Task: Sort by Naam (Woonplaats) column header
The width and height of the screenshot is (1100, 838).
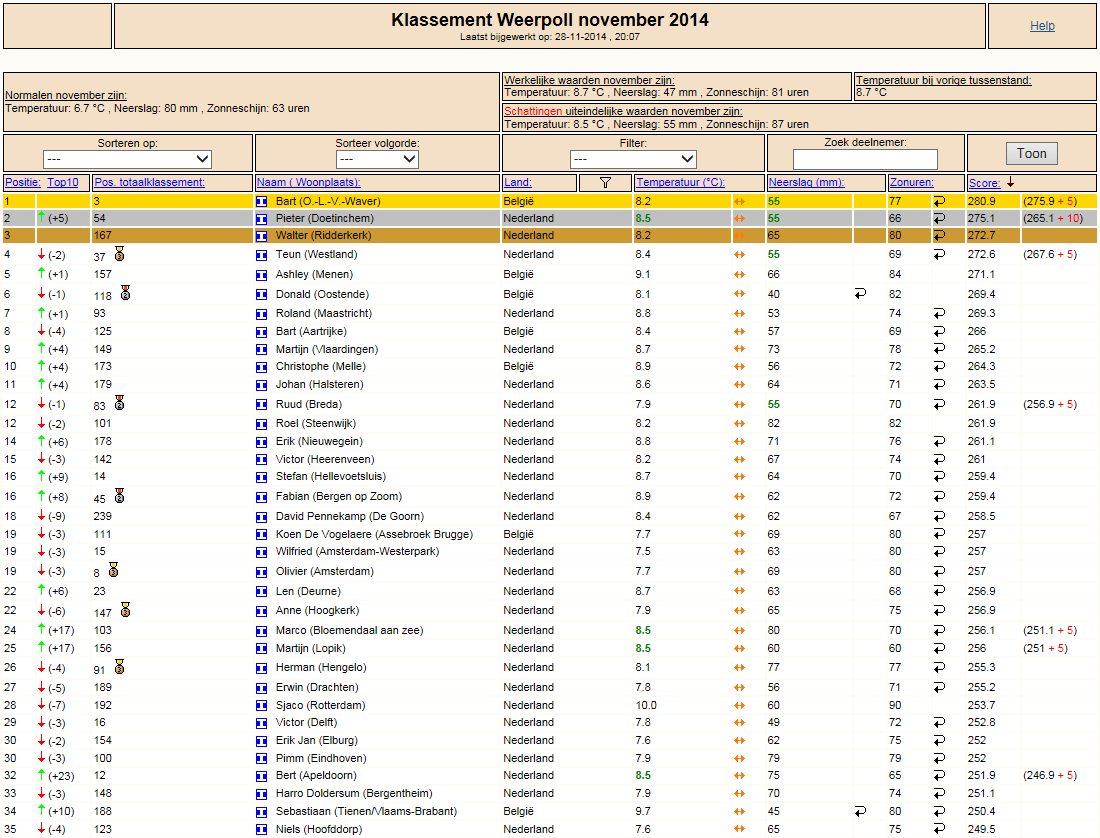Action: click(309, 182)
